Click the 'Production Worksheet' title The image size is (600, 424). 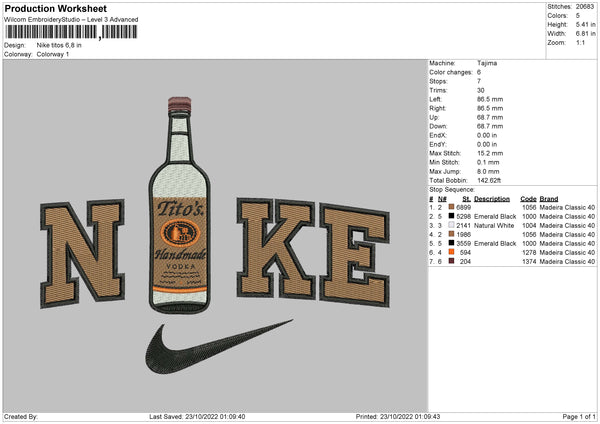point(55,9)
